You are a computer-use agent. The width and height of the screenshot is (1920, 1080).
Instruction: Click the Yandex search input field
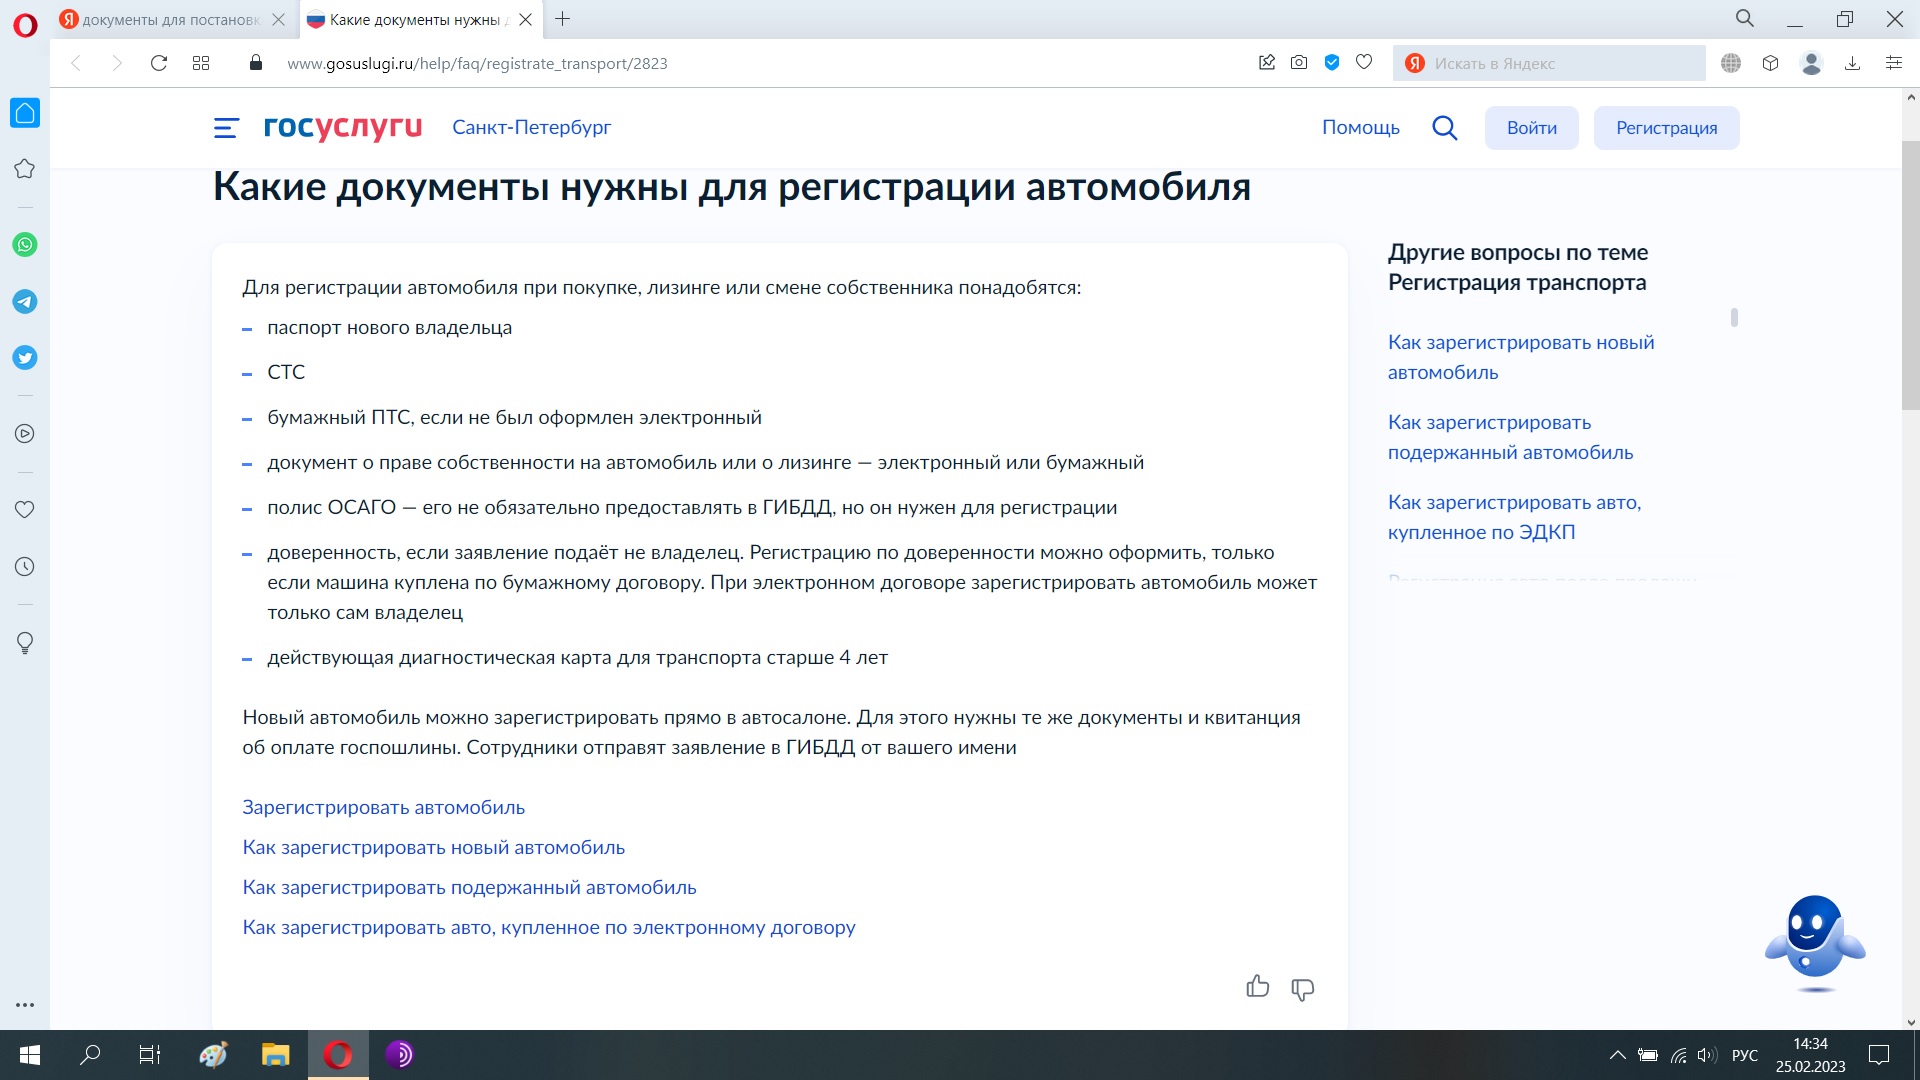tap(1560, 63)
